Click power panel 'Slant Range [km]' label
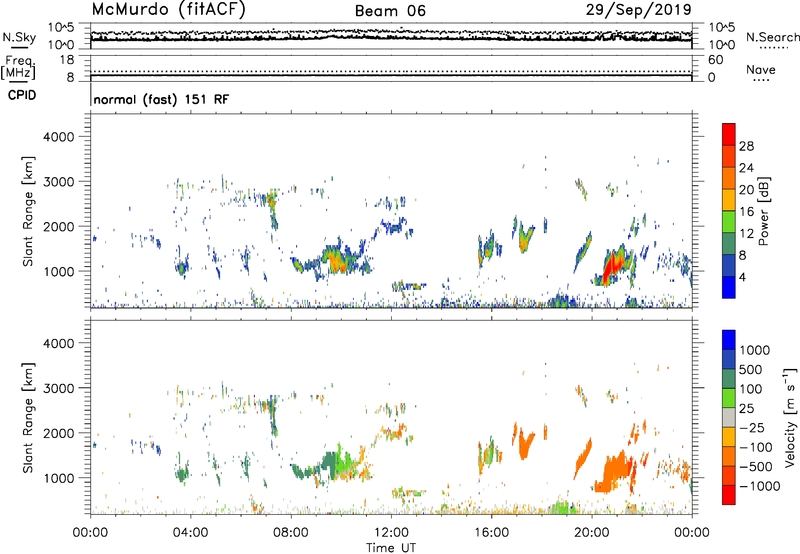 (28, 211)
